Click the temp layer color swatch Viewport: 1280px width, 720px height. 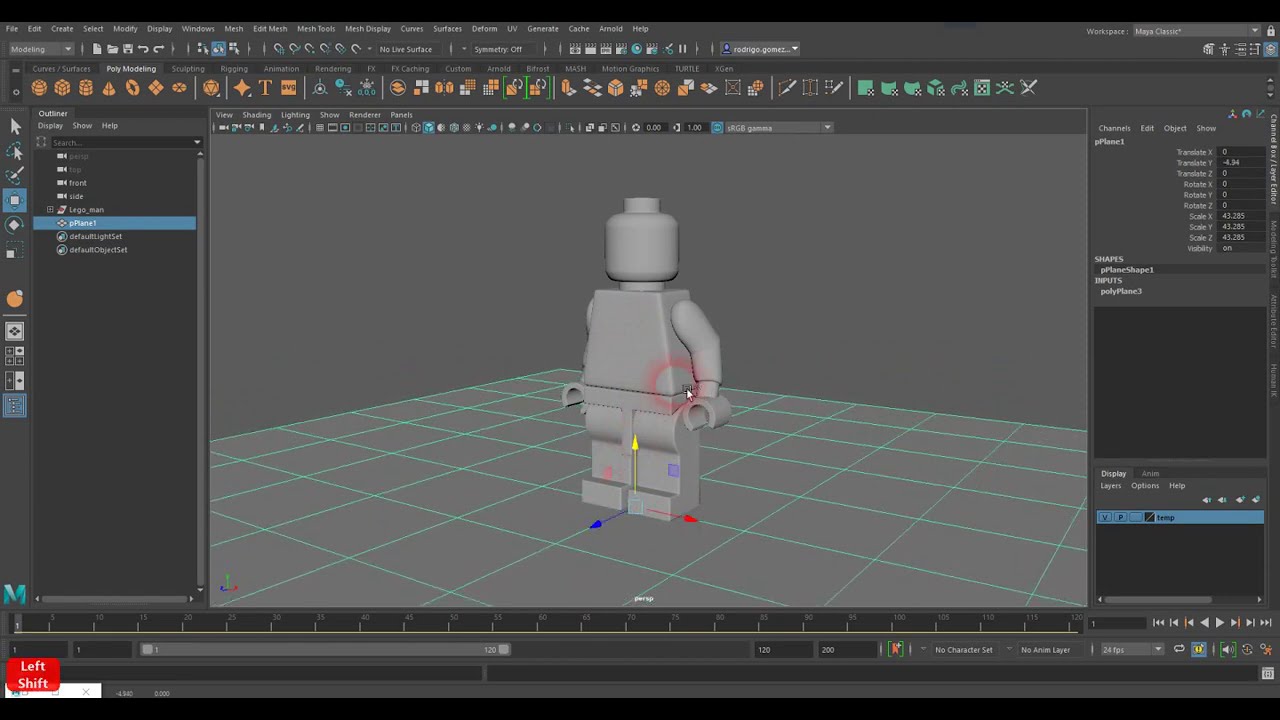pos(1150,517)
